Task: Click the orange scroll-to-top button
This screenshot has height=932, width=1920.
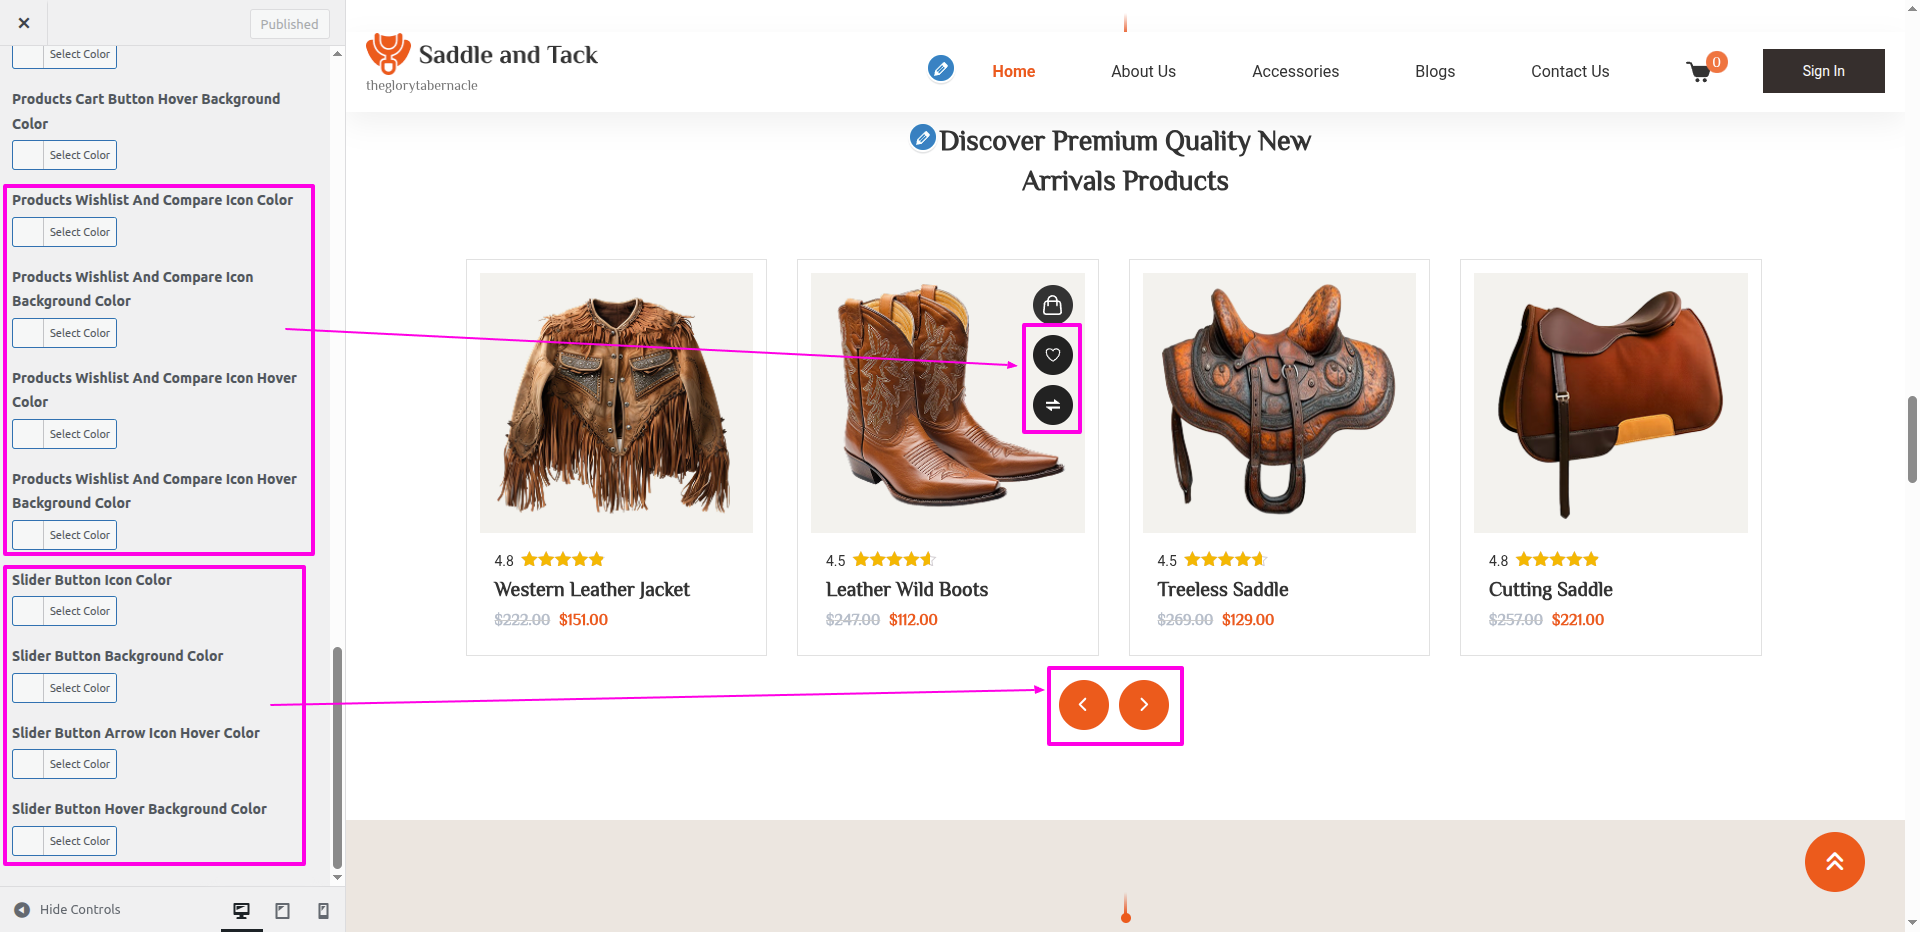Action: click(1834, 861)
